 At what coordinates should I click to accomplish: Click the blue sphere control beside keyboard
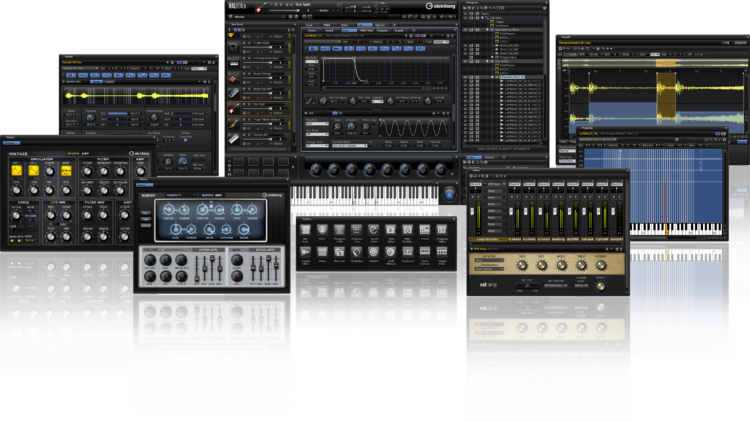click(x=449, y=194)
